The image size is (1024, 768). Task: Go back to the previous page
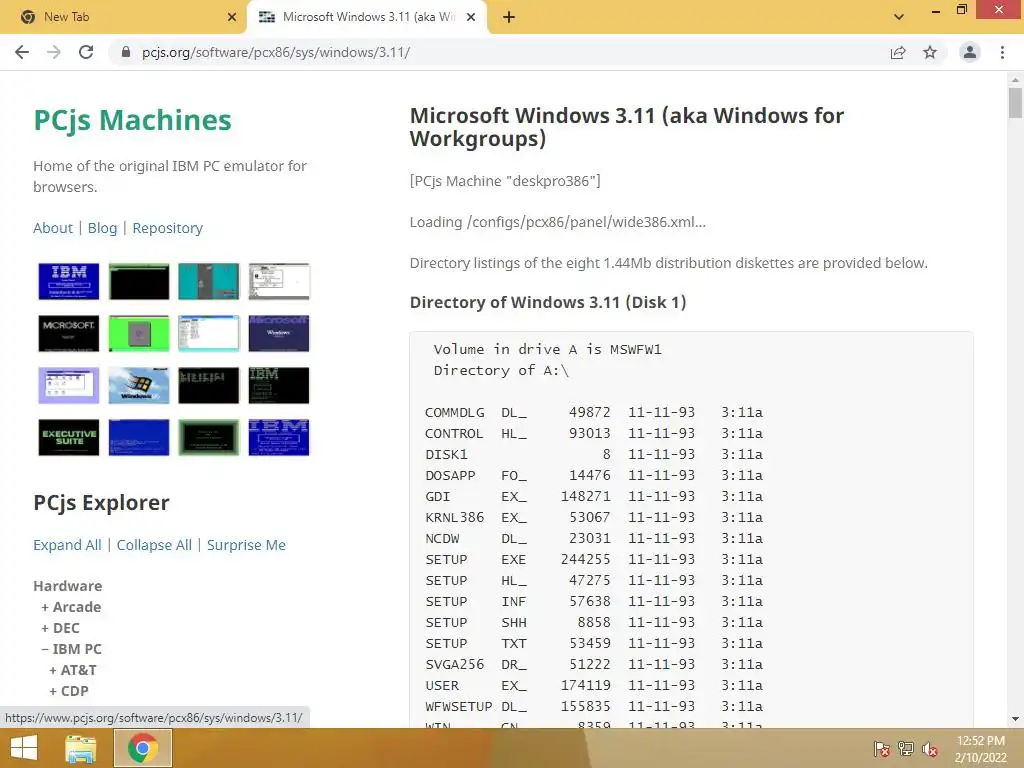(x=22, y=52)
